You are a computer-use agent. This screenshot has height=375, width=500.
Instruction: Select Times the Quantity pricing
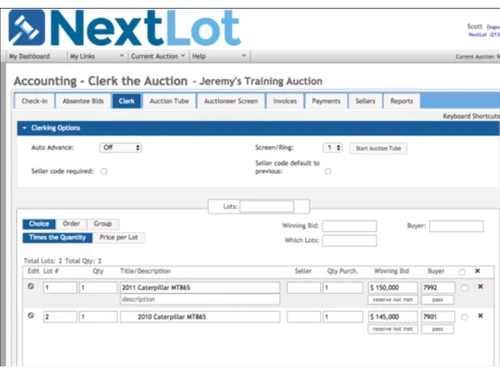(x=57, y=237)
